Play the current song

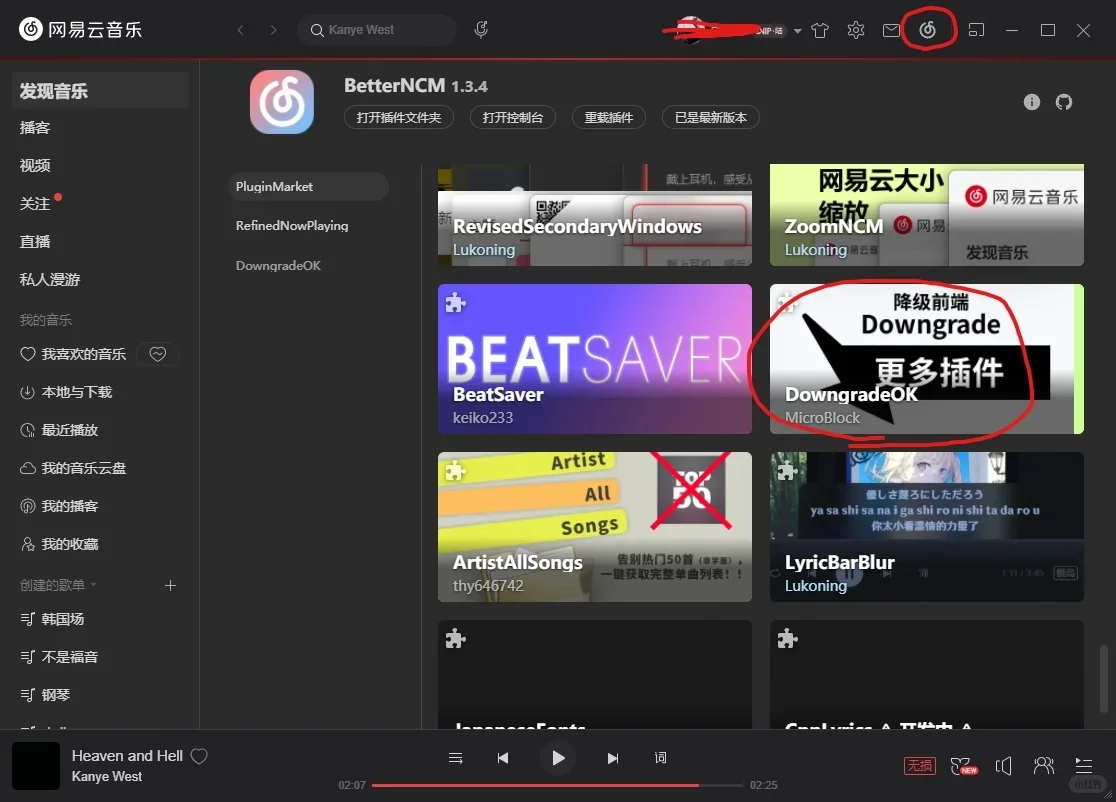point(558,758)
